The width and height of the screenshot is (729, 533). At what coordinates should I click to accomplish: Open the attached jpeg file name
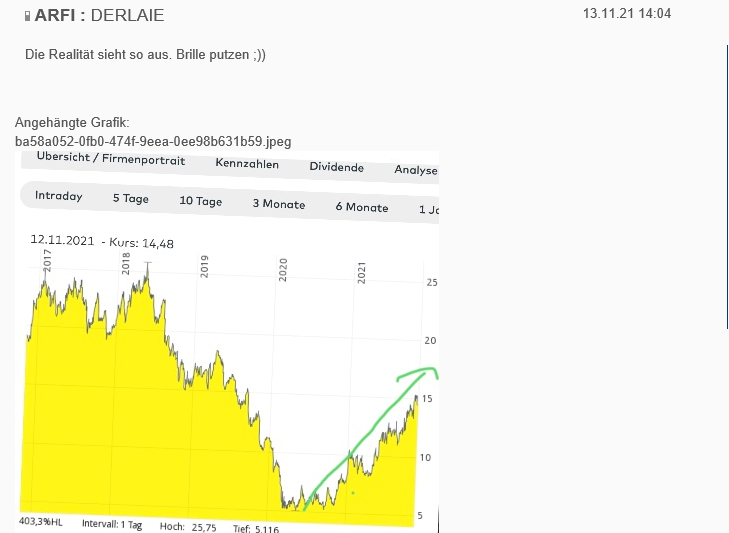coord(153,141)
